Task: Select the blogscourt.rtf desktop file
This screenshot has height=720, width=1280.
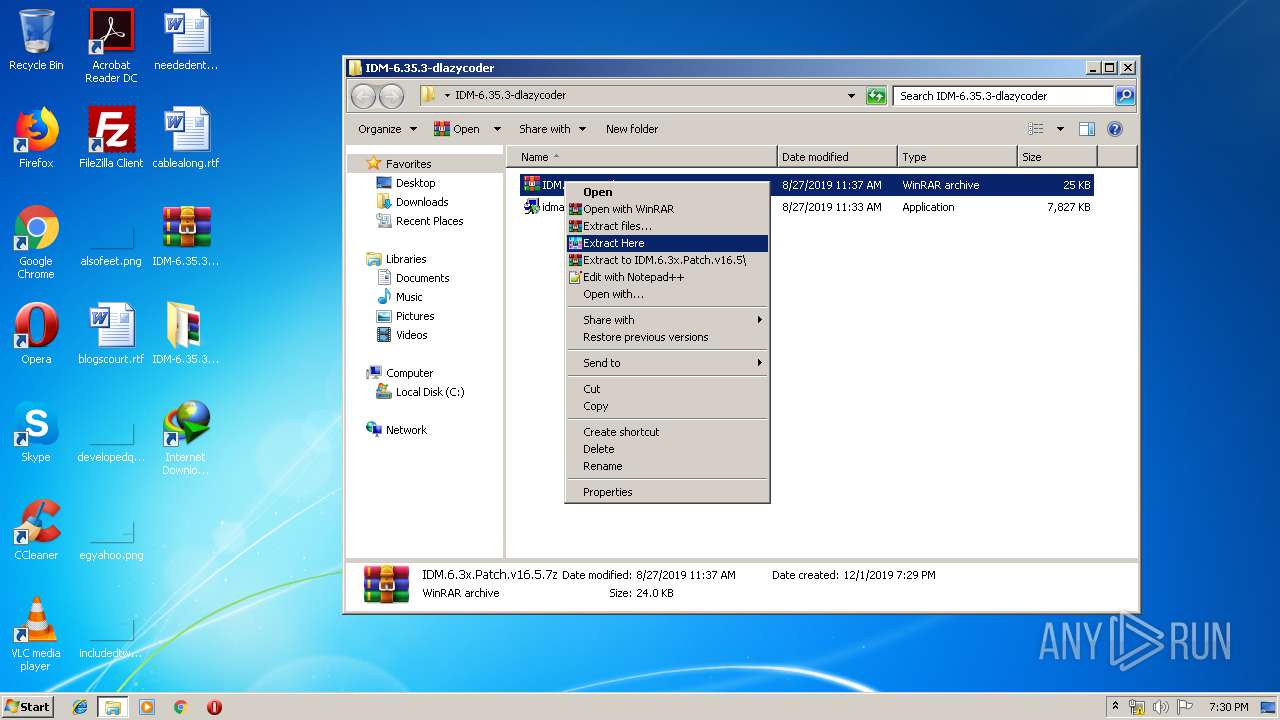Action: (111, 334)
